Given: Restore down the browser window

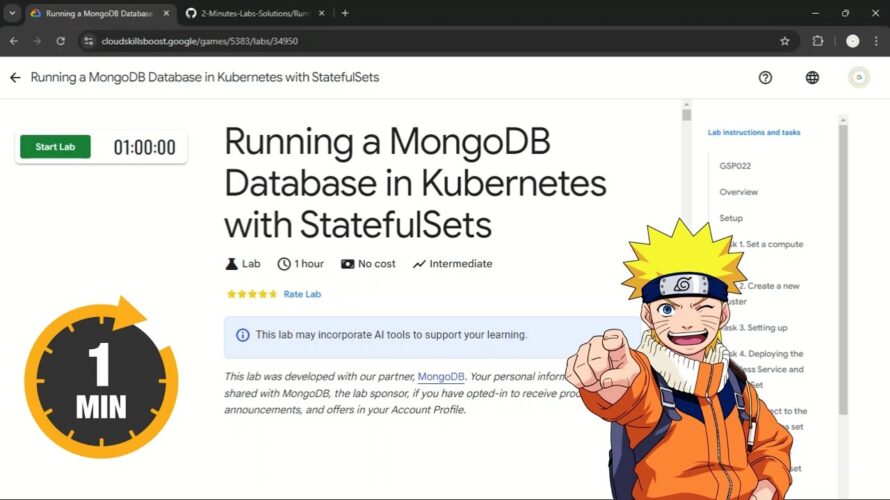Looking at the screenshot, I should 845,13.
